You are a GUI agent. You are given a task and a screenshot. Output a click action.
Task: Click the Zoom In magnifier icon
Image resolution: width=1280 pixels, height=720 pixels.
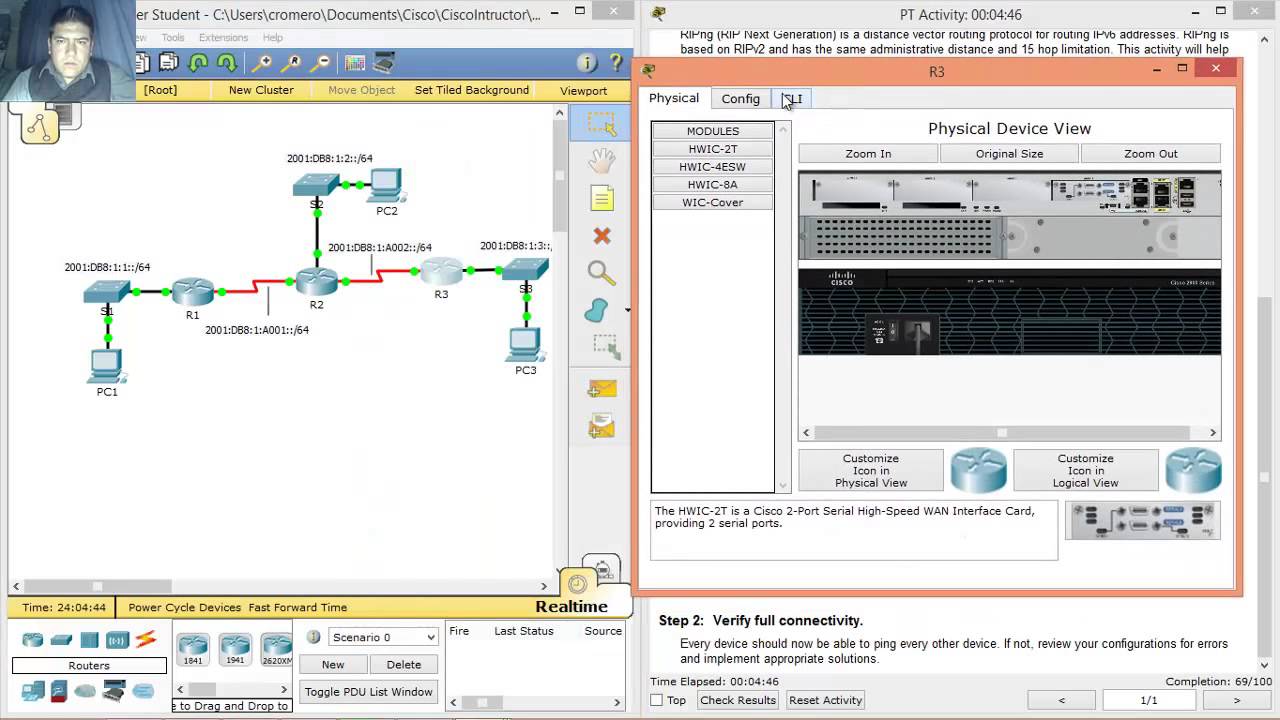[x=262, y=63]
